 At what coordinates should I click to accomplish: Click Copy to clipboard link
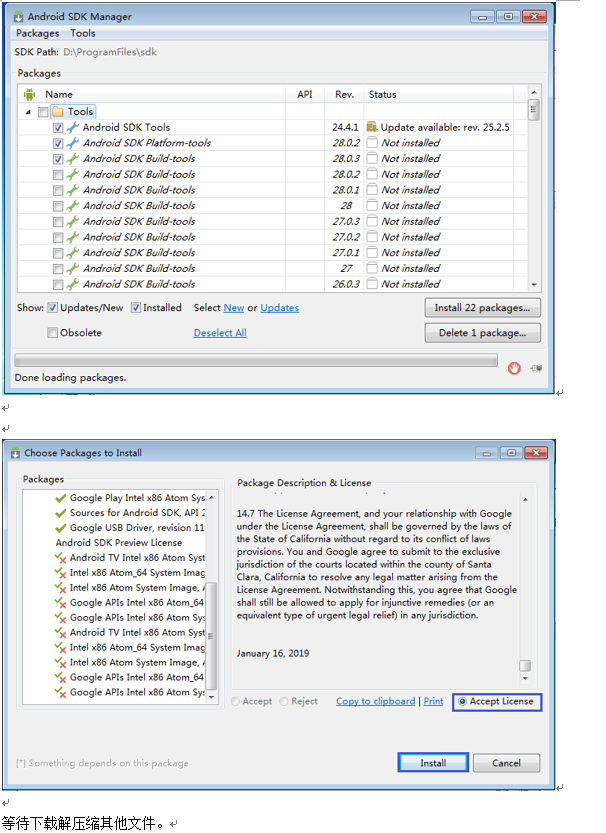[375, 701]
